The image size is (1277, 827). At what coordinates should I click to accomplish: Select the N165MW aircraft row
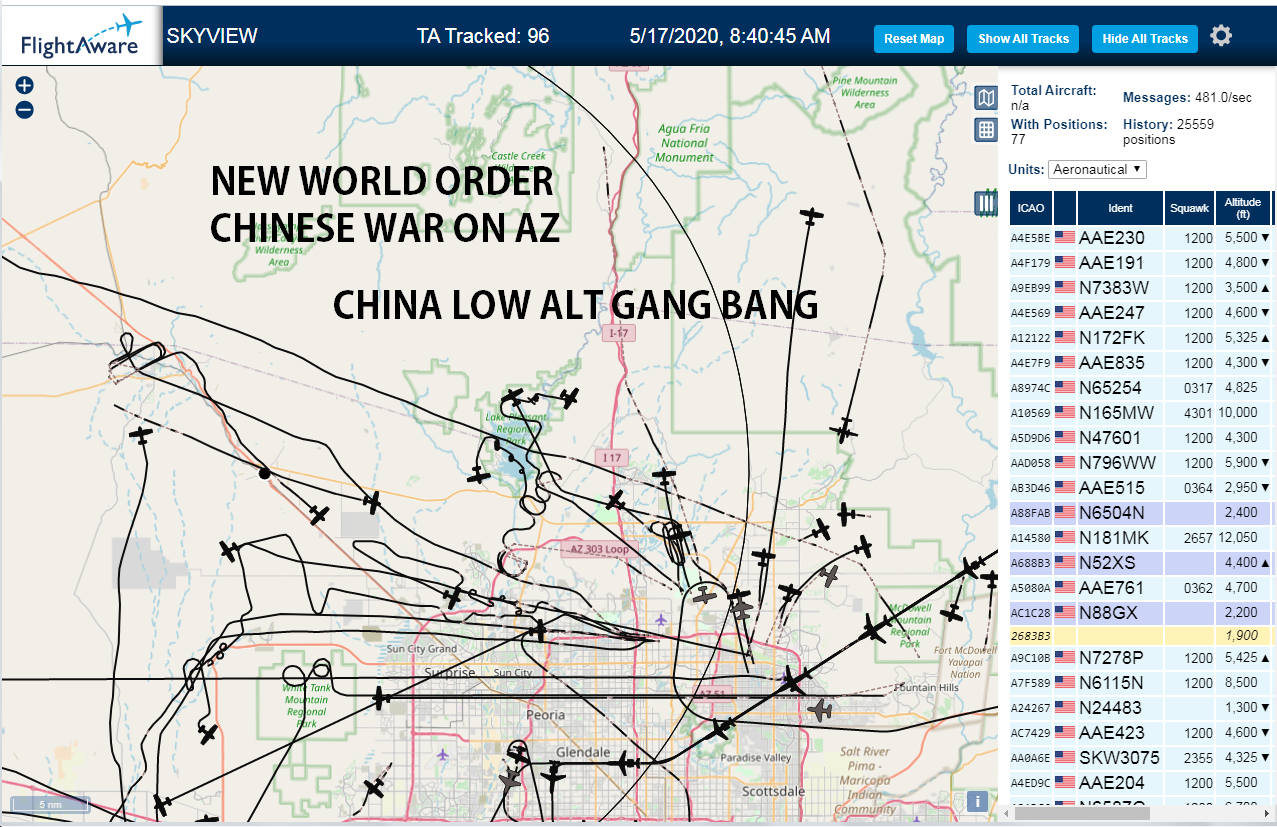point(1141,413)
